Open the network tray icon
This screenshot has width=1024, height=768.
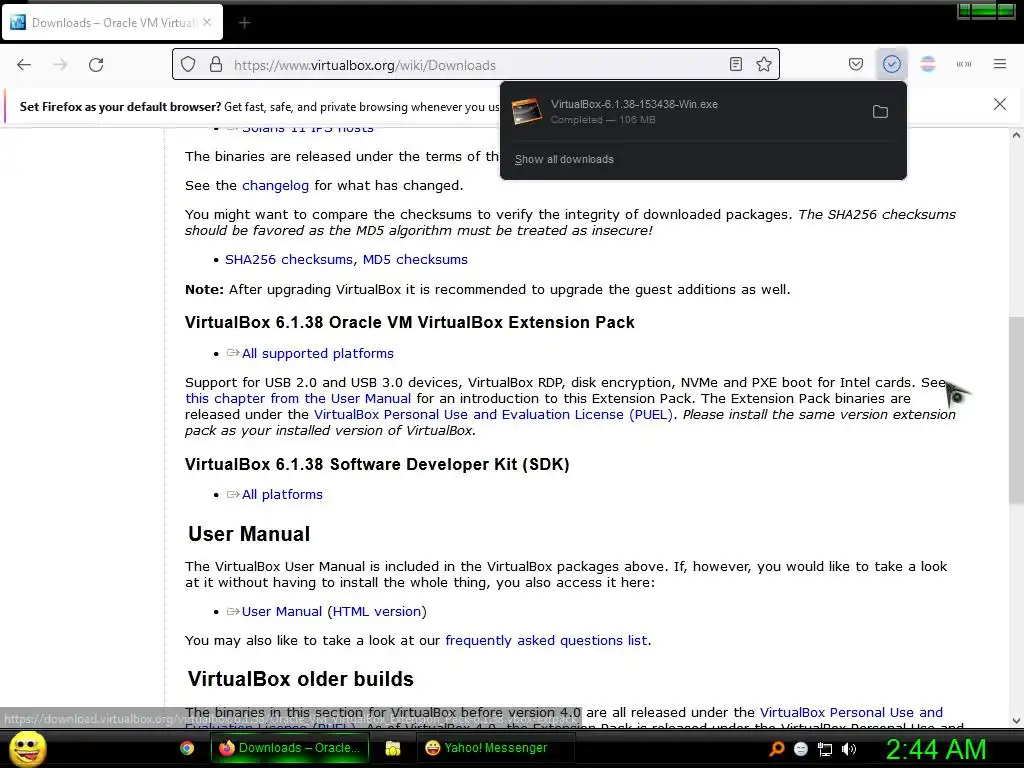tap(825, 749)
